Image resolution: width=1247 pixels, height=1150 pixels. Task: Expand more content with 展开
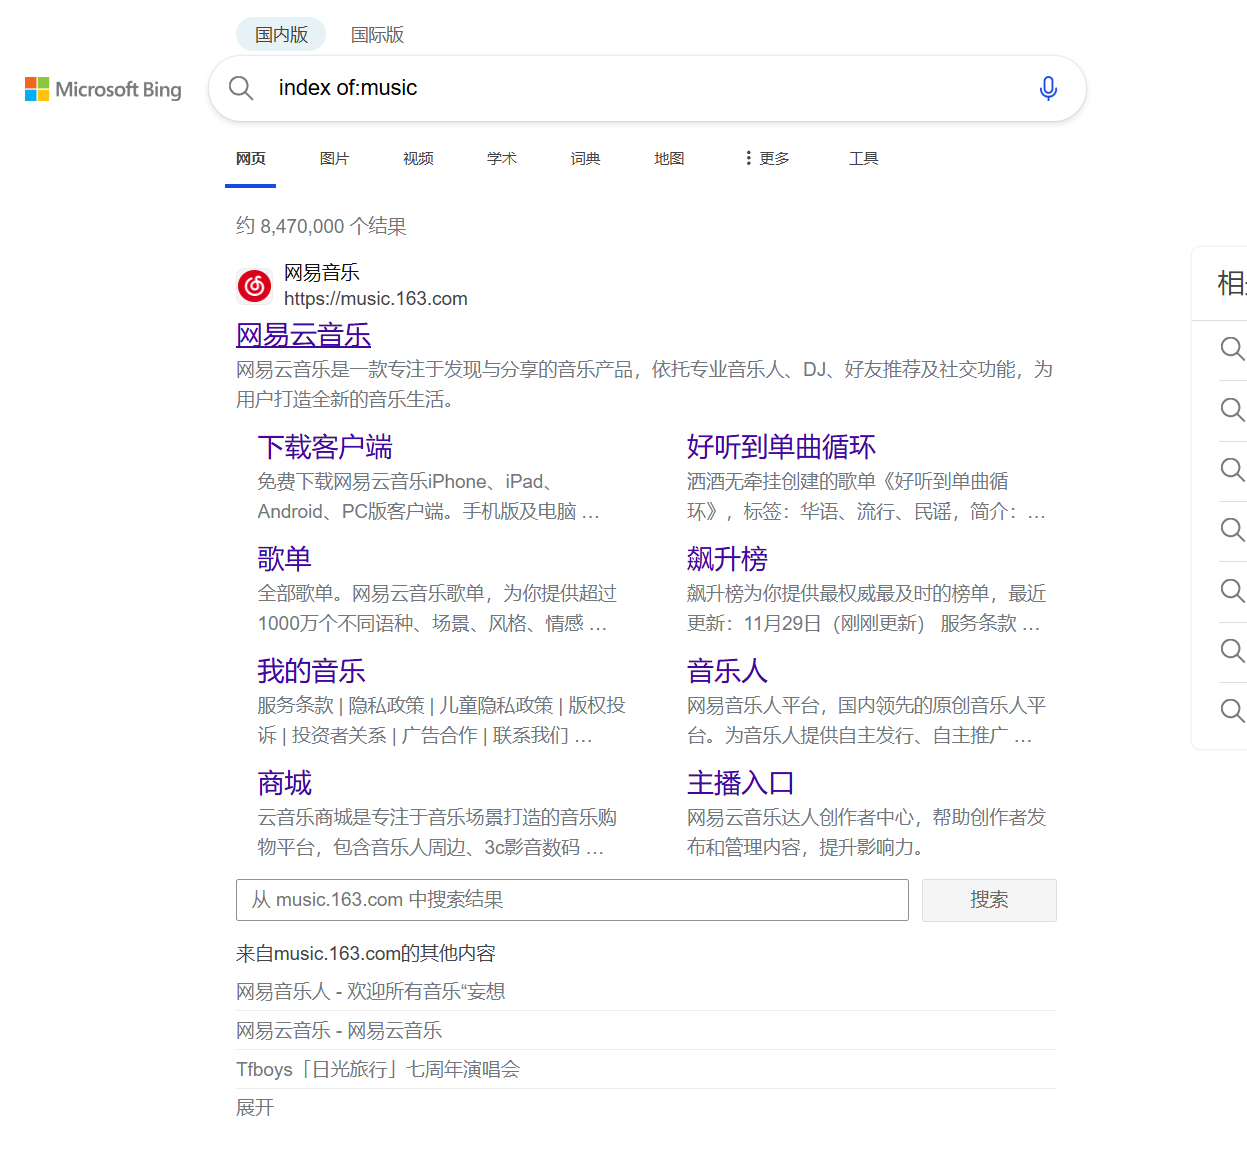[255, 1107]
